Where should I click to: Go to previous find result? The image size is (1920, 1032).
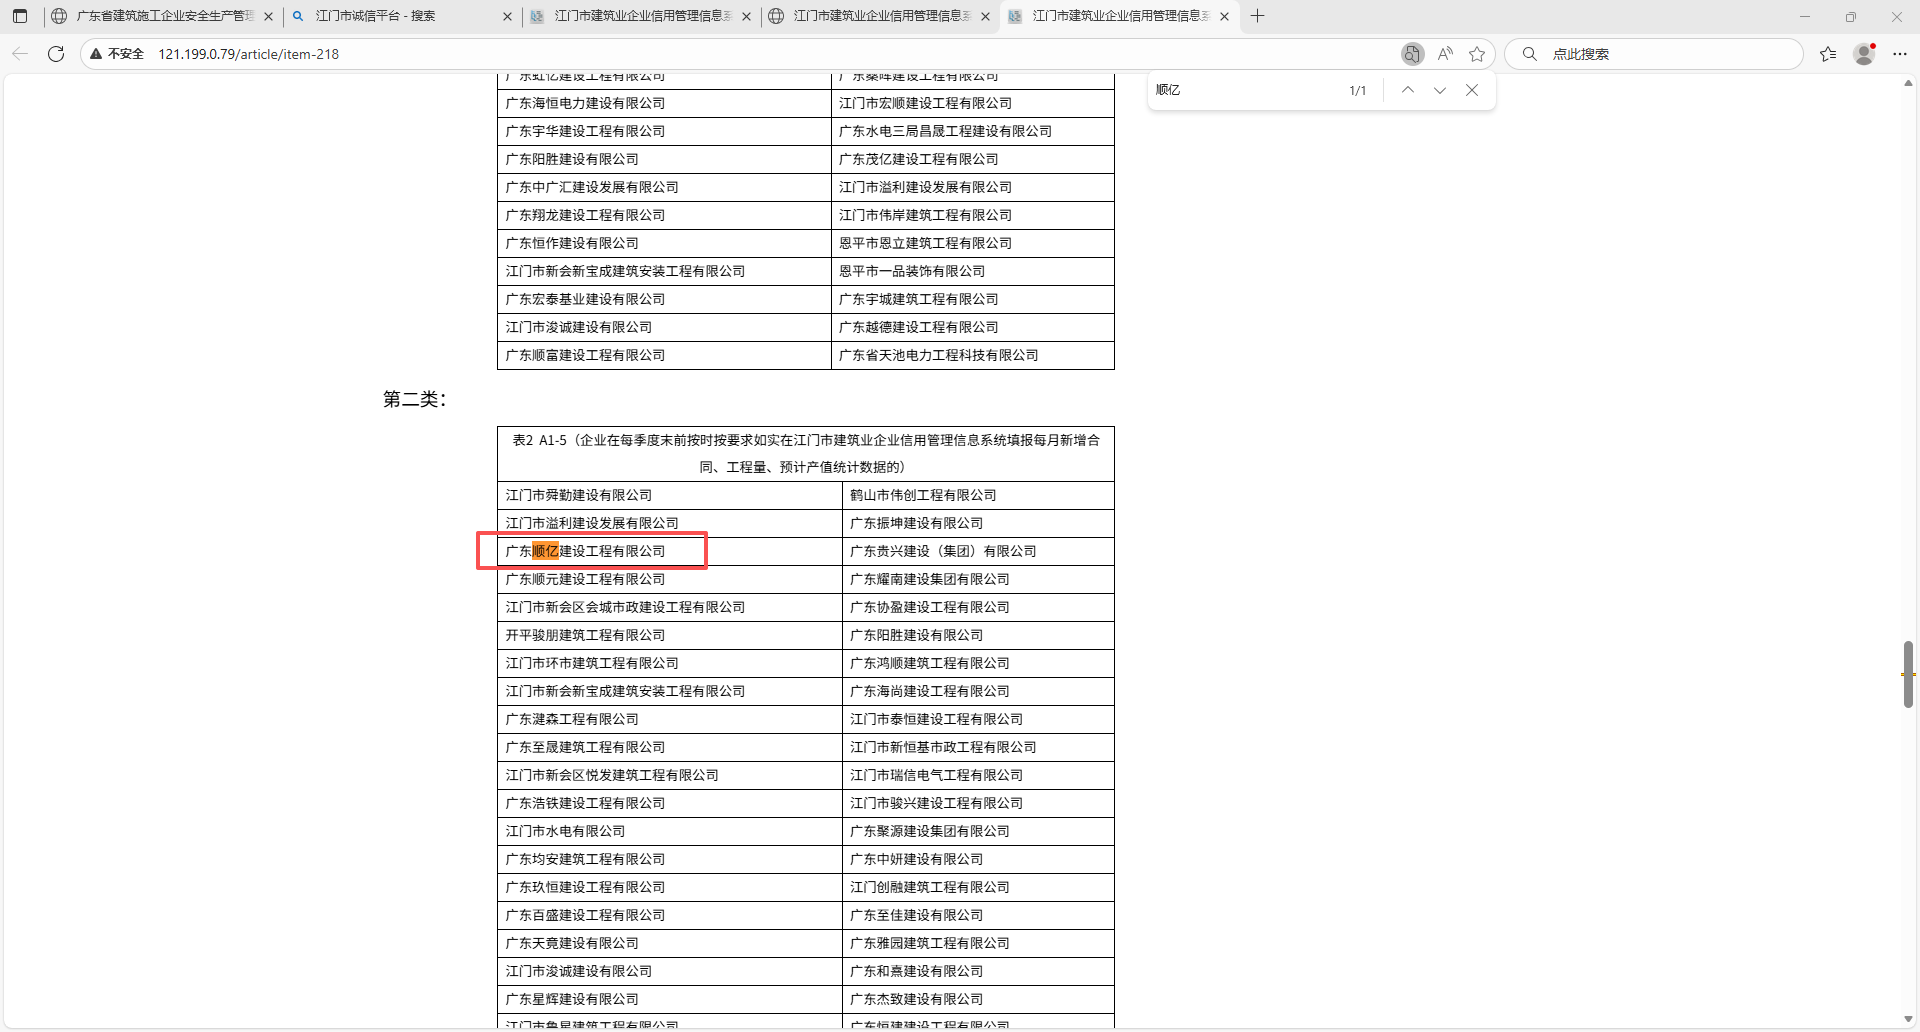click(1407, 90)
